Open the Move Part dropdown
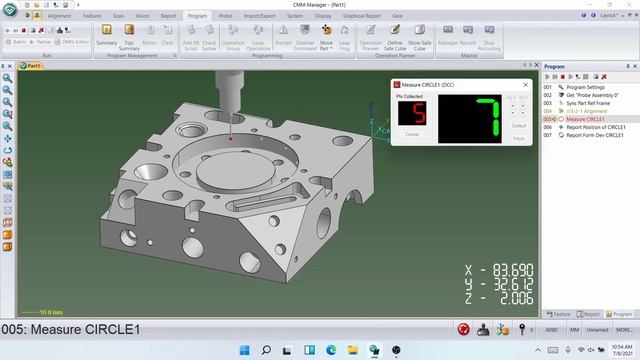The width and height of the screenshot is (640, 360). (x=326, y=37)
